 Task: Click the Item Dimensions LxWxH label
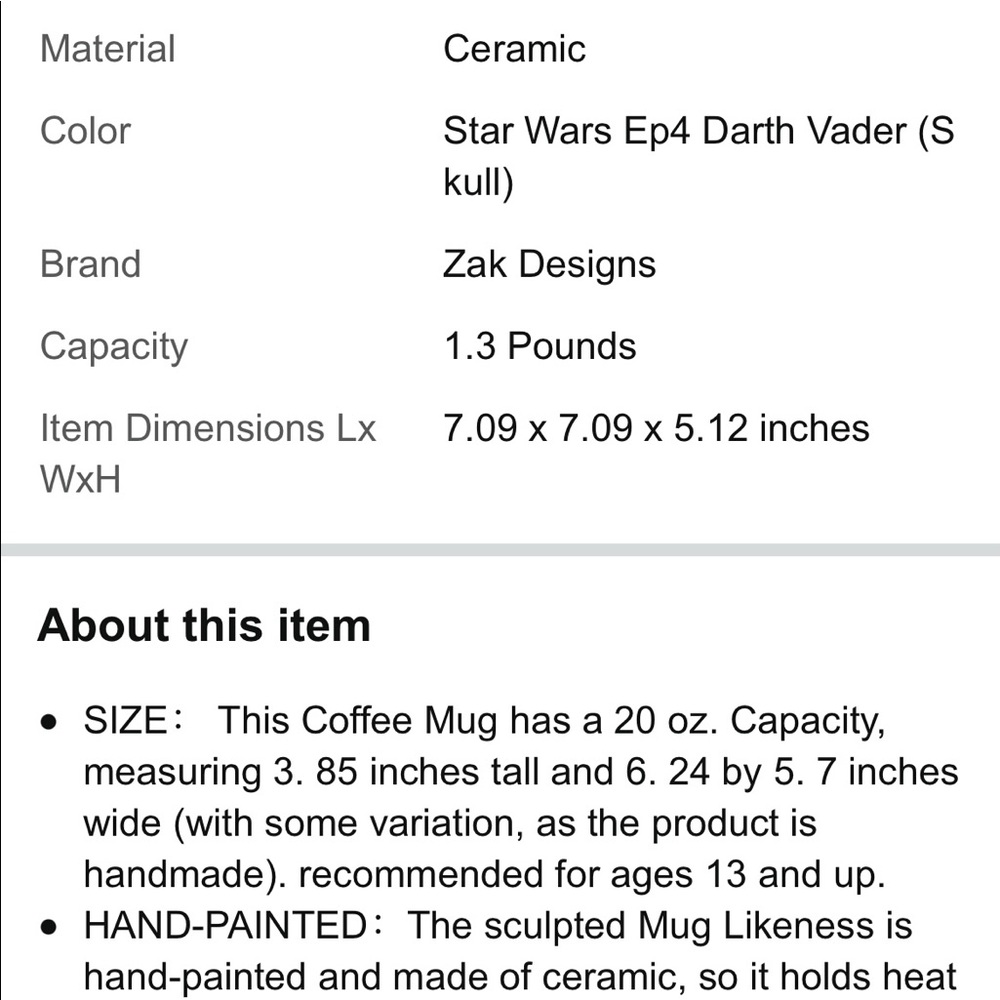pyautogui.click(x=208, y=453)
